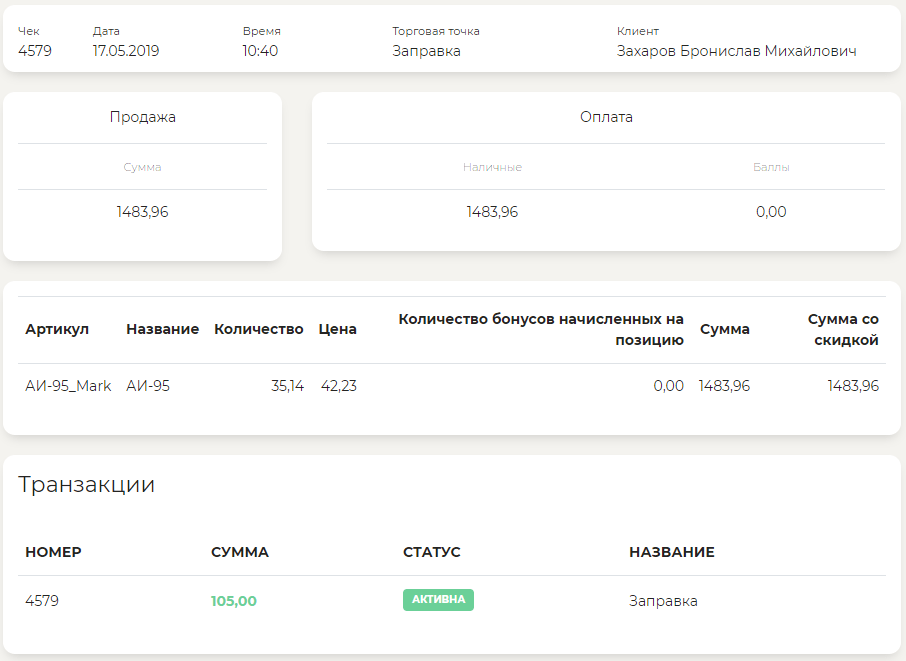The image size is (906, 661).
Task: Click Заправка under Торговая точка
Action: (426, 51)
